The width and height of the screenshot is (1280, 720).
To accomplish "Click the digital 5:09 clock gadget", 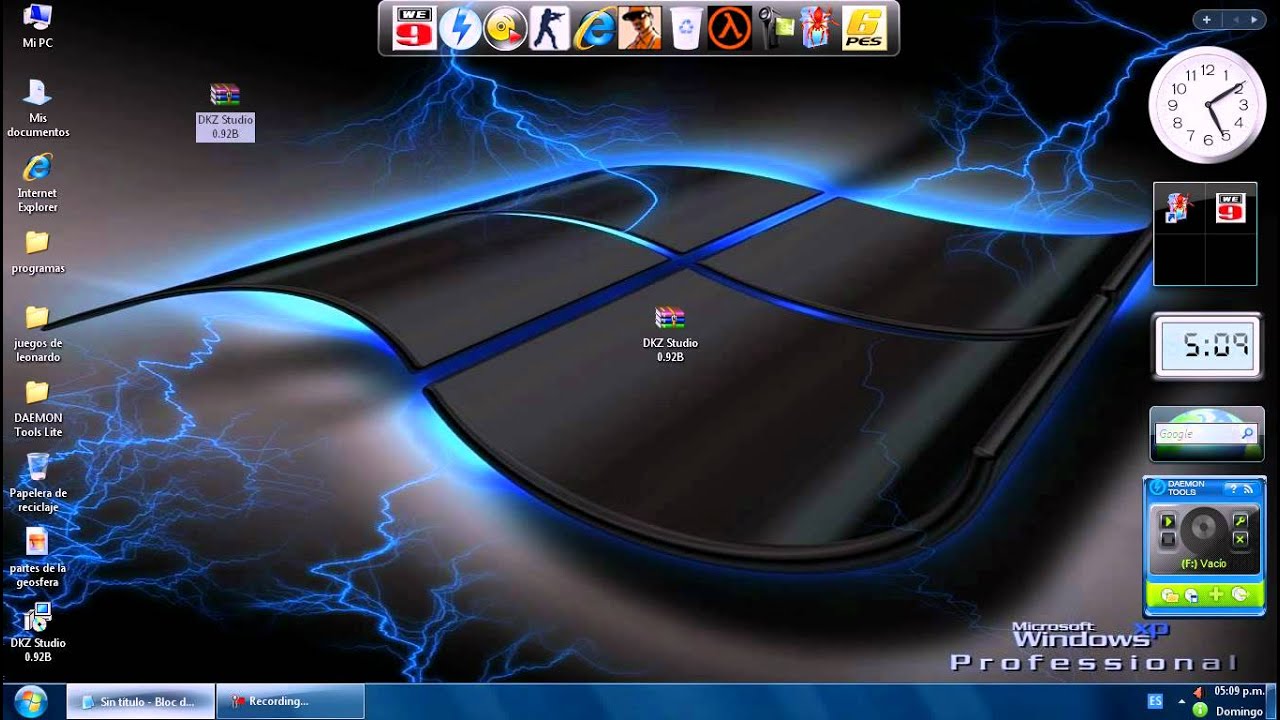I will (x=1207, y=346).
